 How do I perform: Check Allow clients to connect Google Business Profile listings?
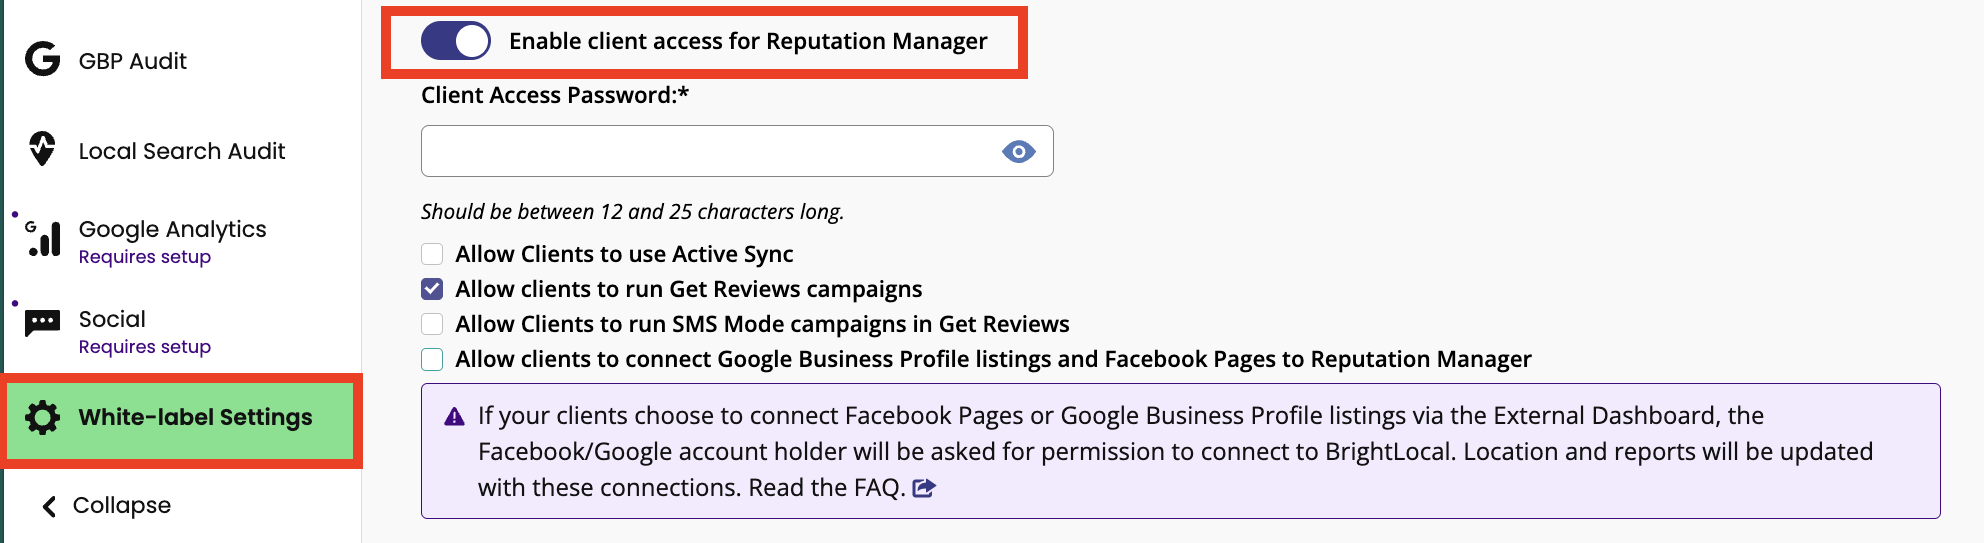pos(432,359)
